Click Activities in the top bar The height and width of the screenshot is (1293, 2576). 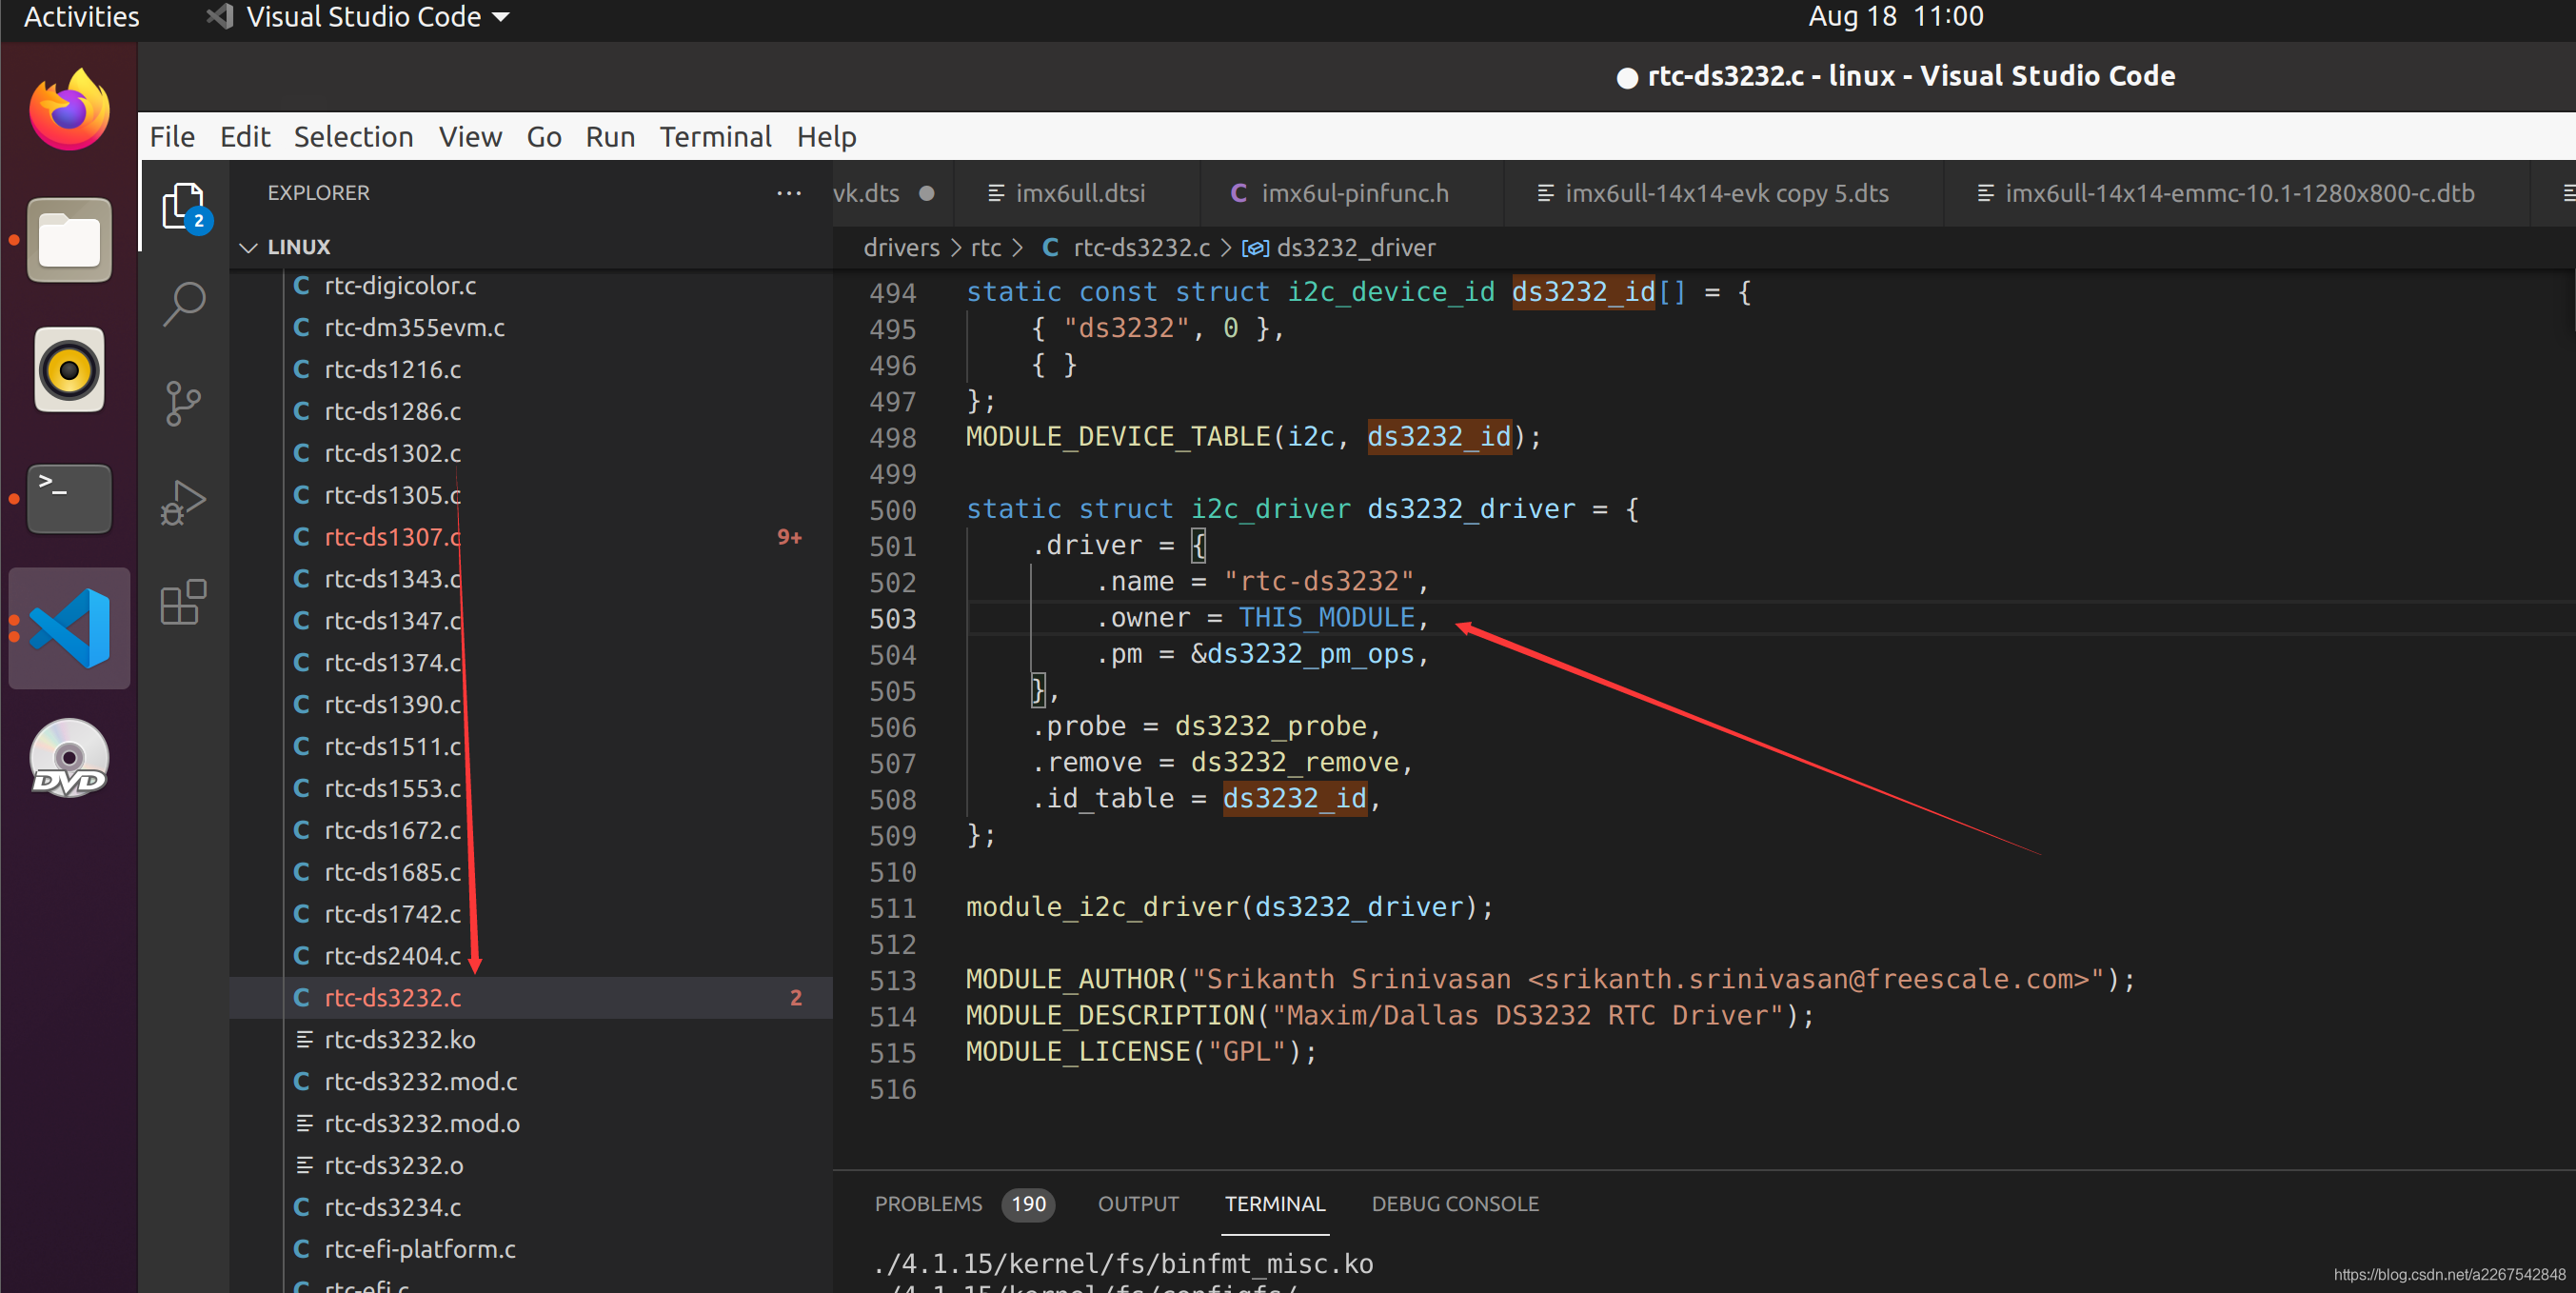click(81, 17)
